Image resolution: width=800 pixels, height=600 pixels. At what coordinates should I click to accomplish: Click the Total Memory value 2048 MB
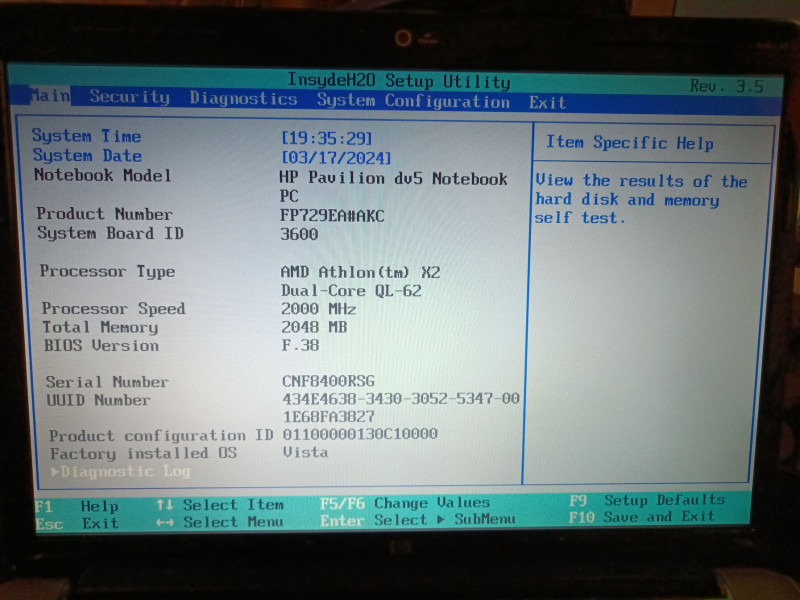coord(314,327)
